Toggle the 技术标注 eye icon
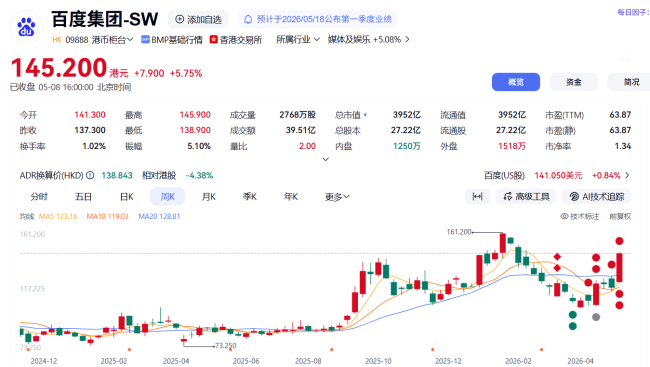The height and width of the screenshot is (367, 650). point(564,216)
